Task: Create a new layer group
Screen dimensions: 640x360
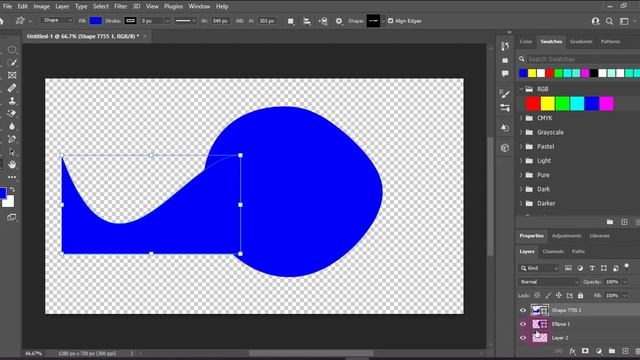Action: 611,351
